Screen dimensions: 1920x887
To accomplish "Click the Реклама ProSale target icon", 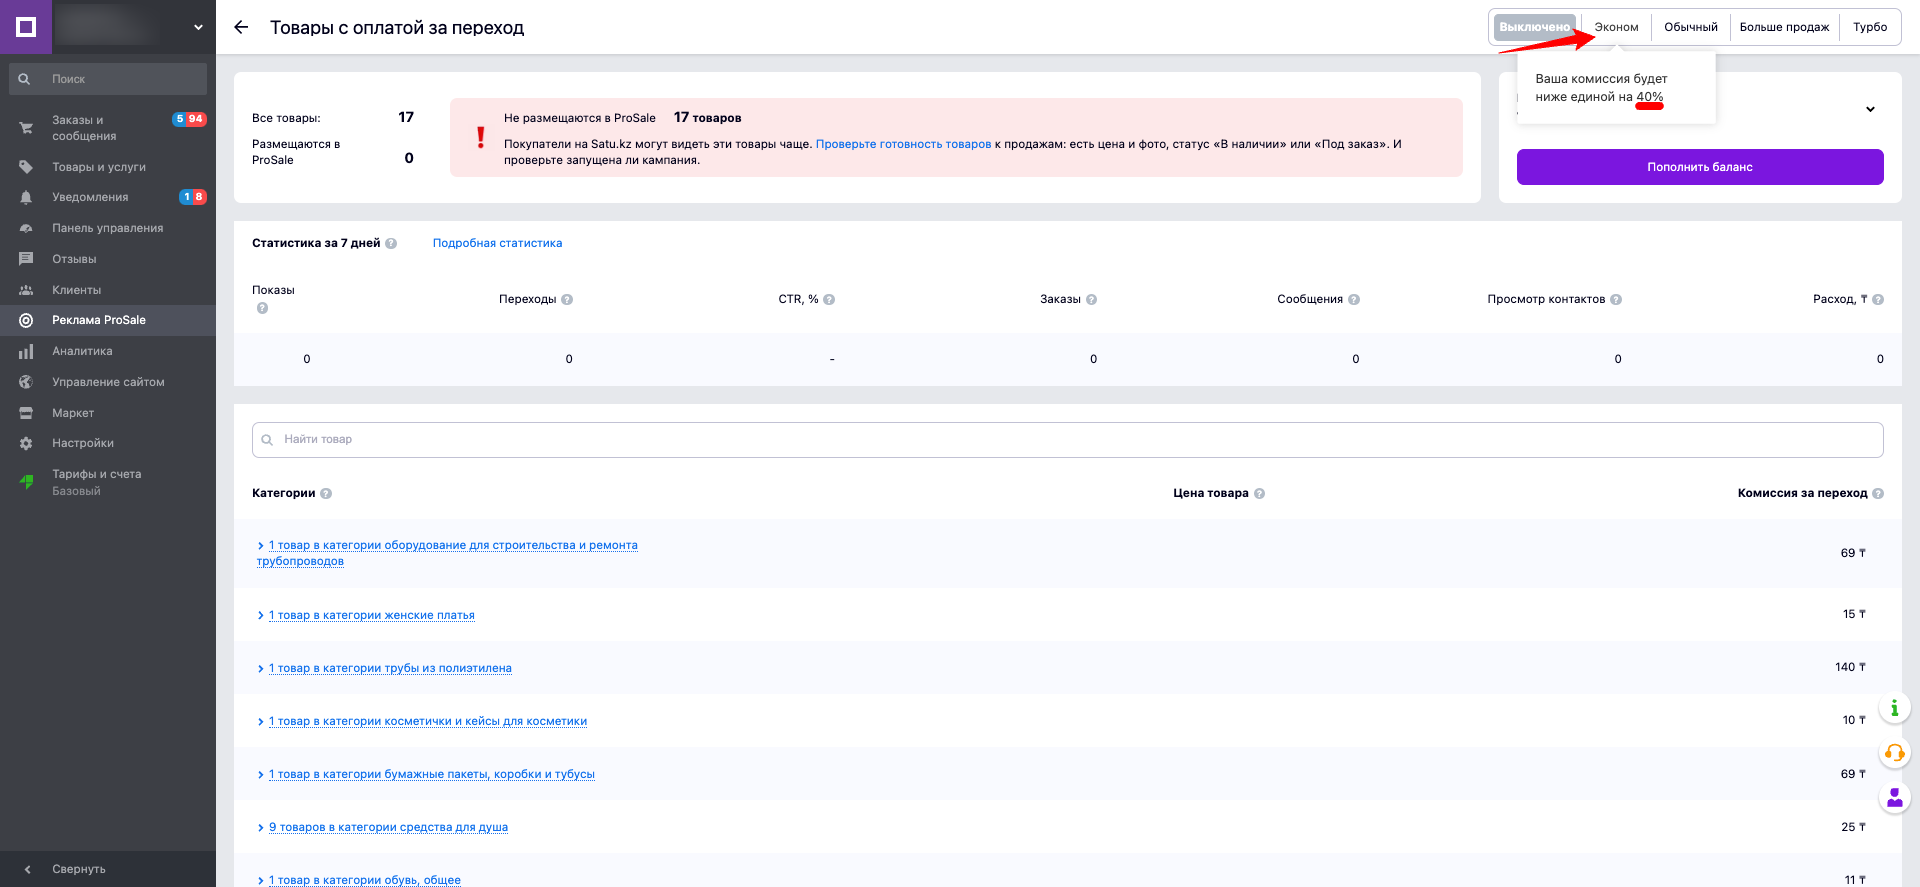I will [26, 320].
